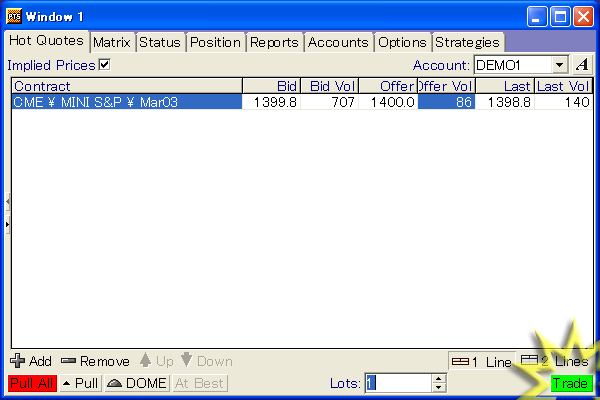Viewport: 600px width, 400px height.
Task: Switch to the Reports tab
Action: (x=274, y=42)
